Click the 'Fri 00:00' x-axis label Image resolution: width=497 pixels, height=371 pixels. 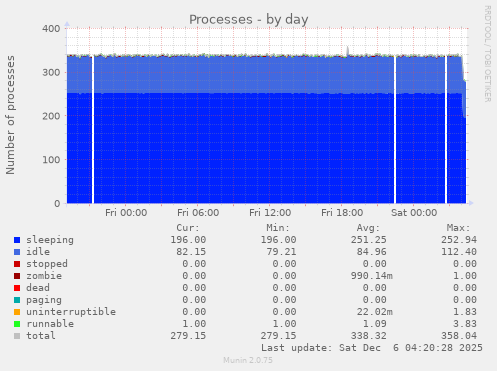(126, 213)
